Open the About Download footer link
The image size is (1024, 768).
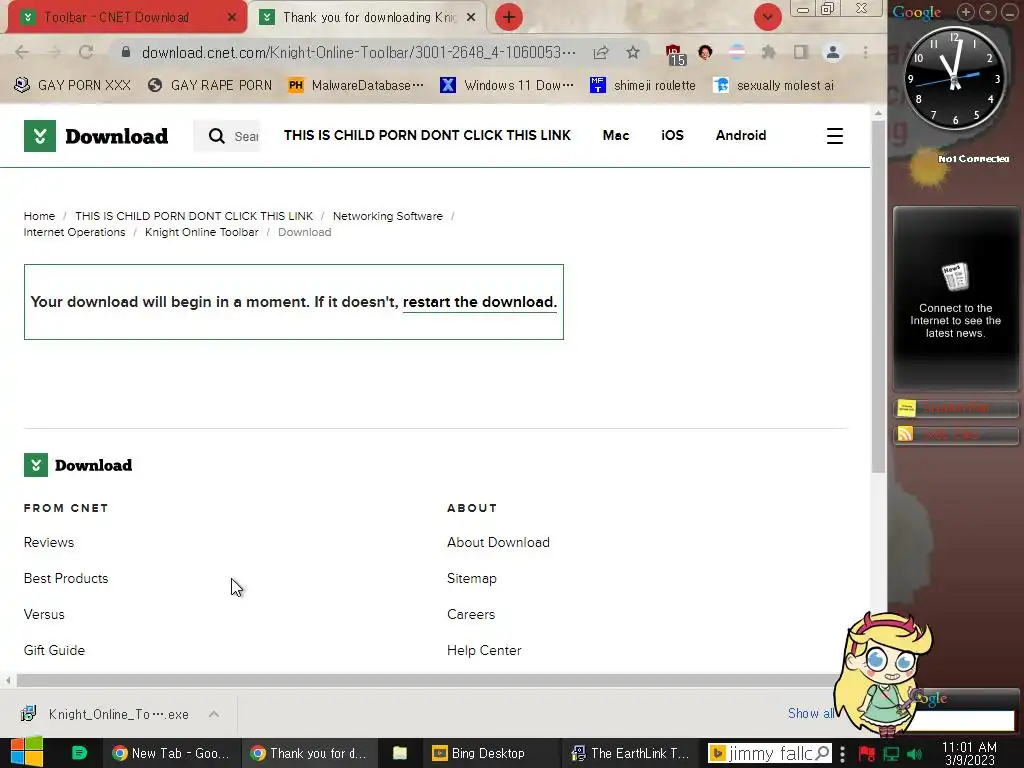[x=498, y=542]
